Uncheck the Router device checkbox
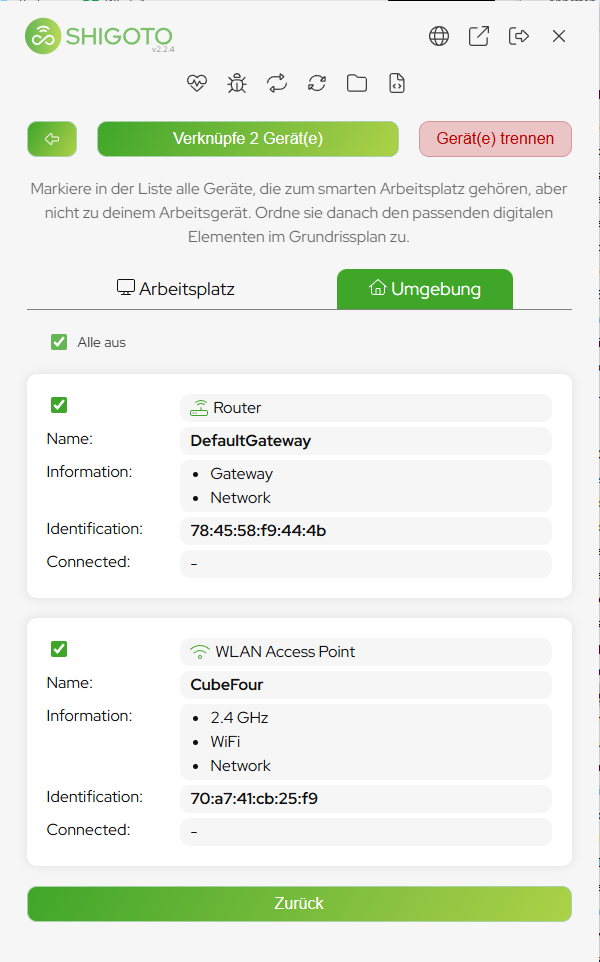The width and height of the screenshot is (600, 962). [x=59, y=405]
